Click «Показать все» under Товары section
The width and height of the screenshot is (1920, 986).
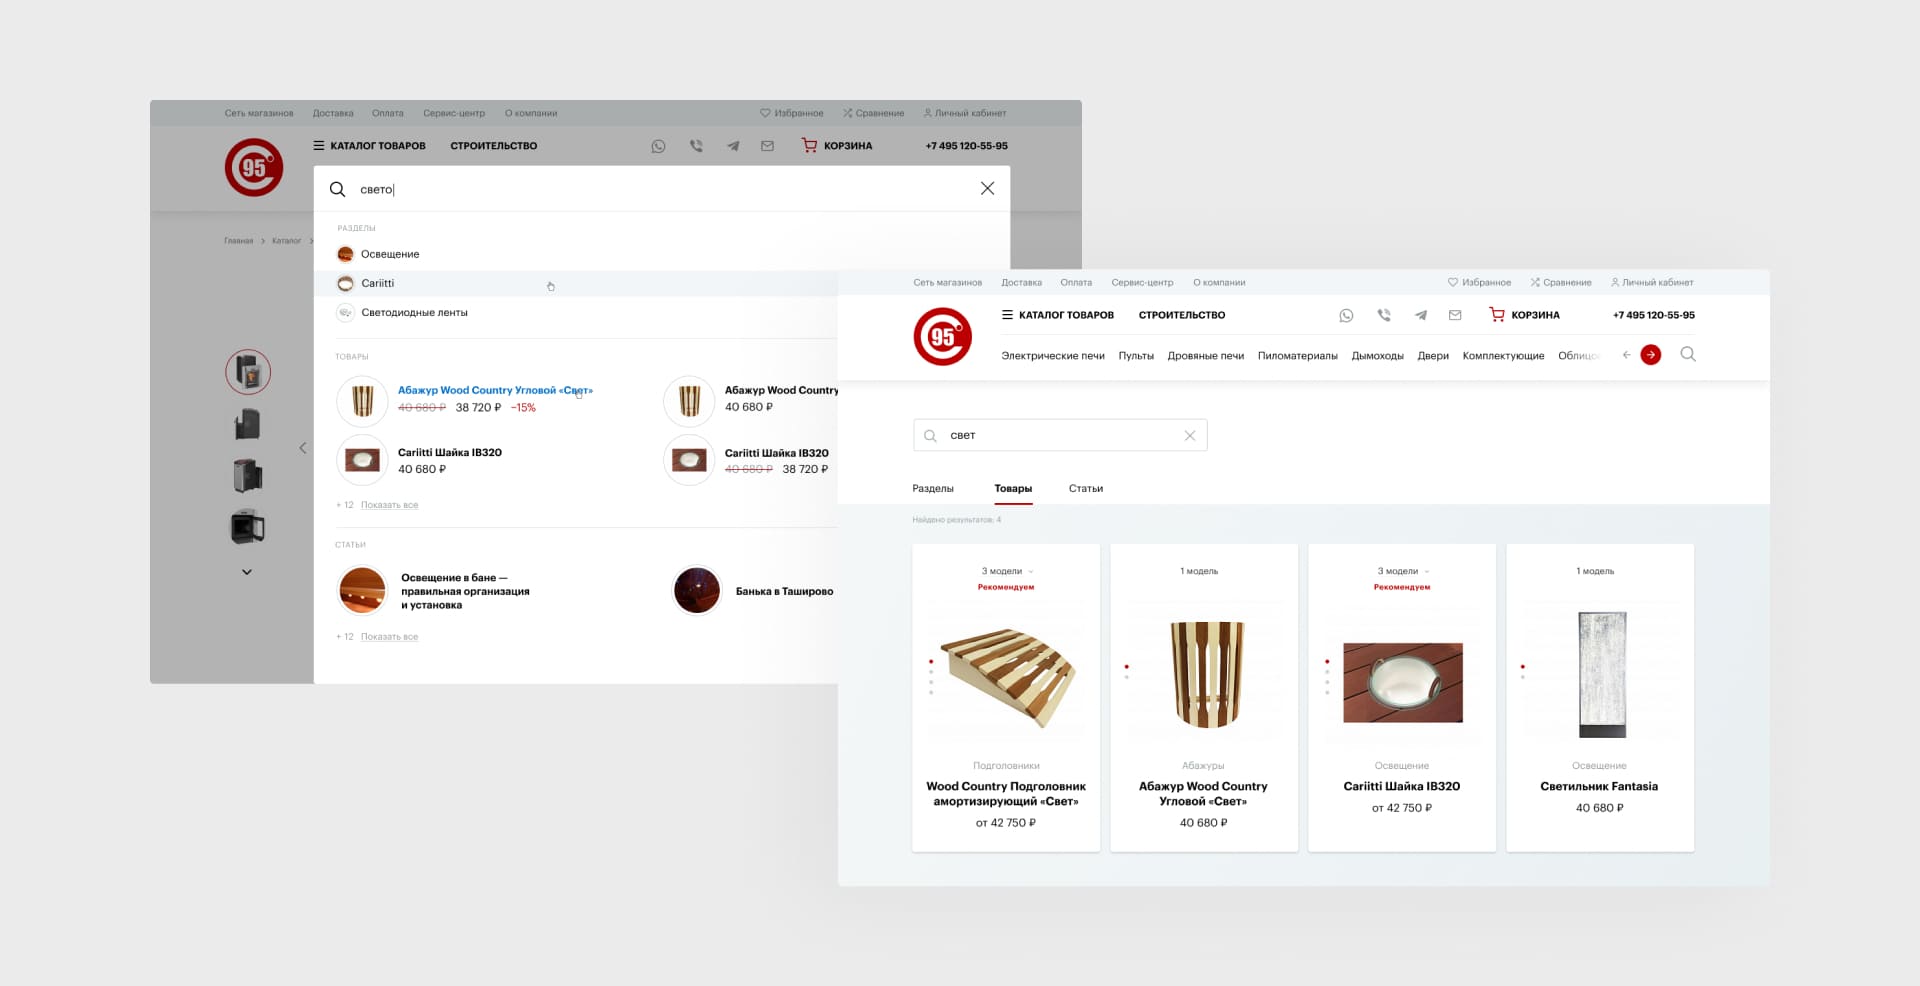pyautogui.click(x=389, y=505)
